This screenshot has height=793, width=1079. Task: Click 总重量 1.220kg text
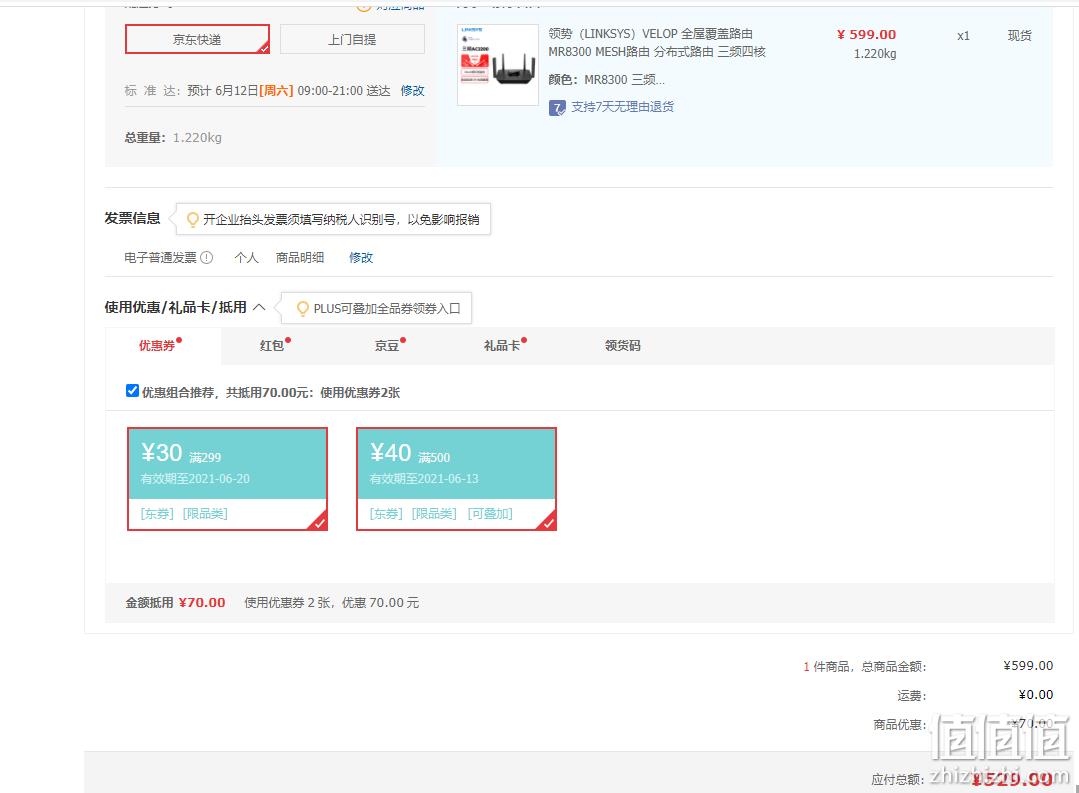(x=173, y=138)
